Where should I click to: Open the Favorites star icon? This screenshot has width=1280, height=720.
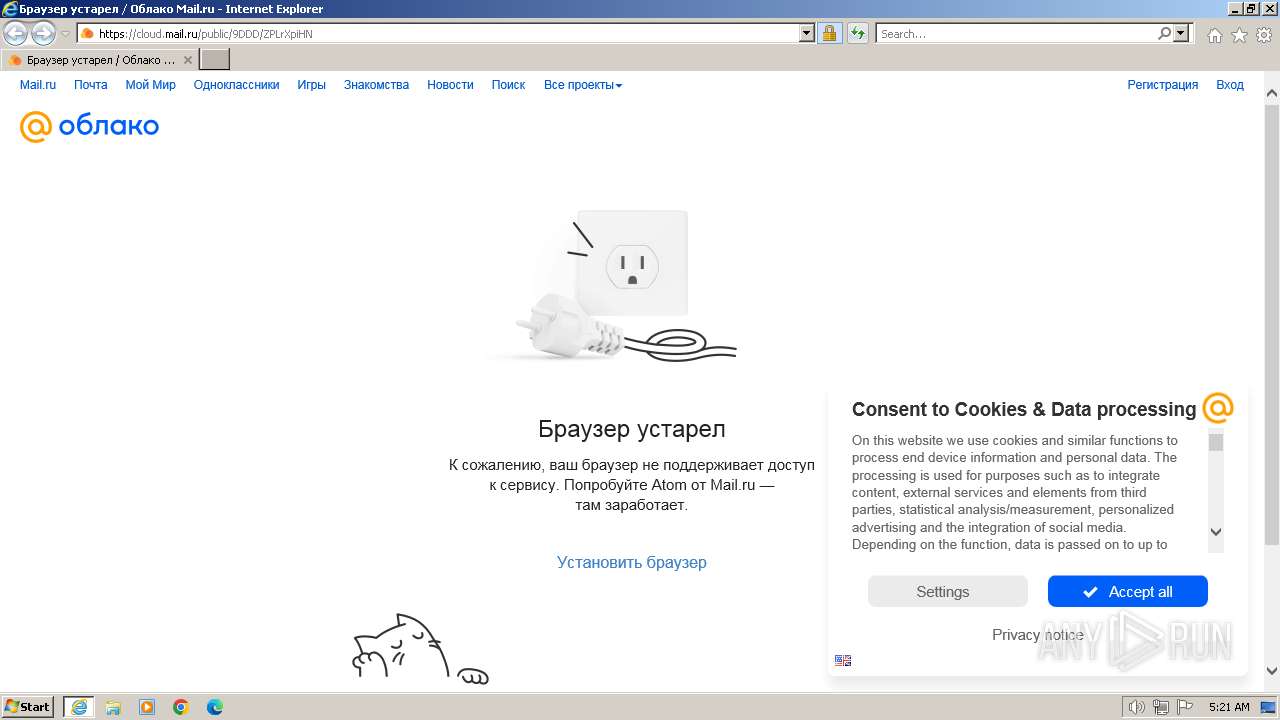point(1239,35)
